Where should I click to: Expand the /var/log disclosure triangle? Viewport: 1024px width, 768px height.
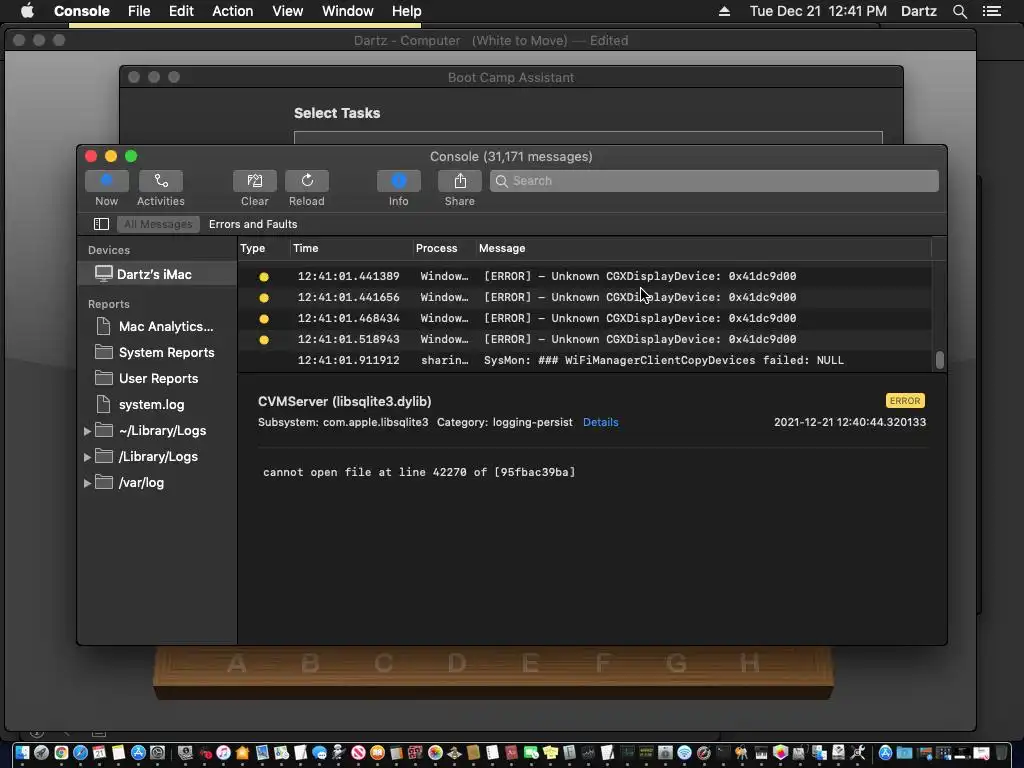(87, 483)
